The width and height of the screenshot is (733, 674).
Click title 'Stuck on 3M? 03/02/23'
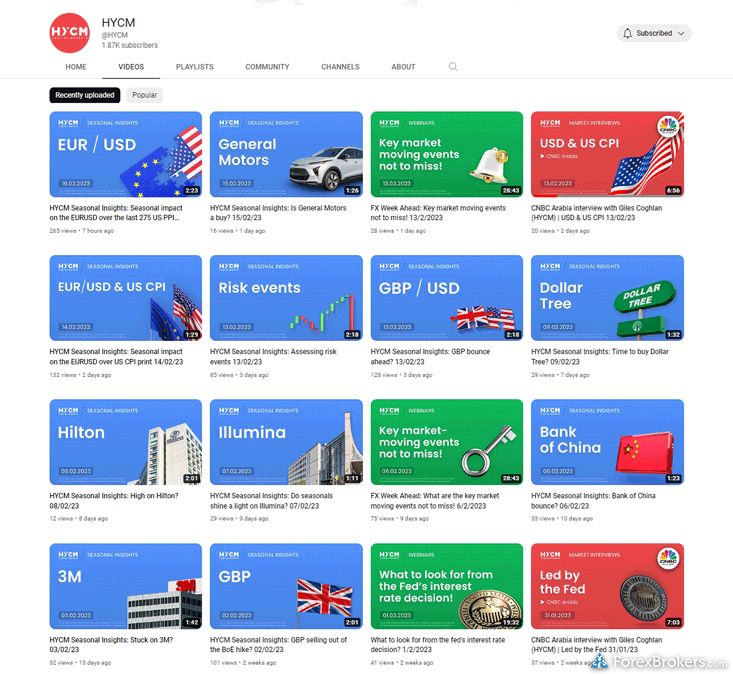point(111,645)
